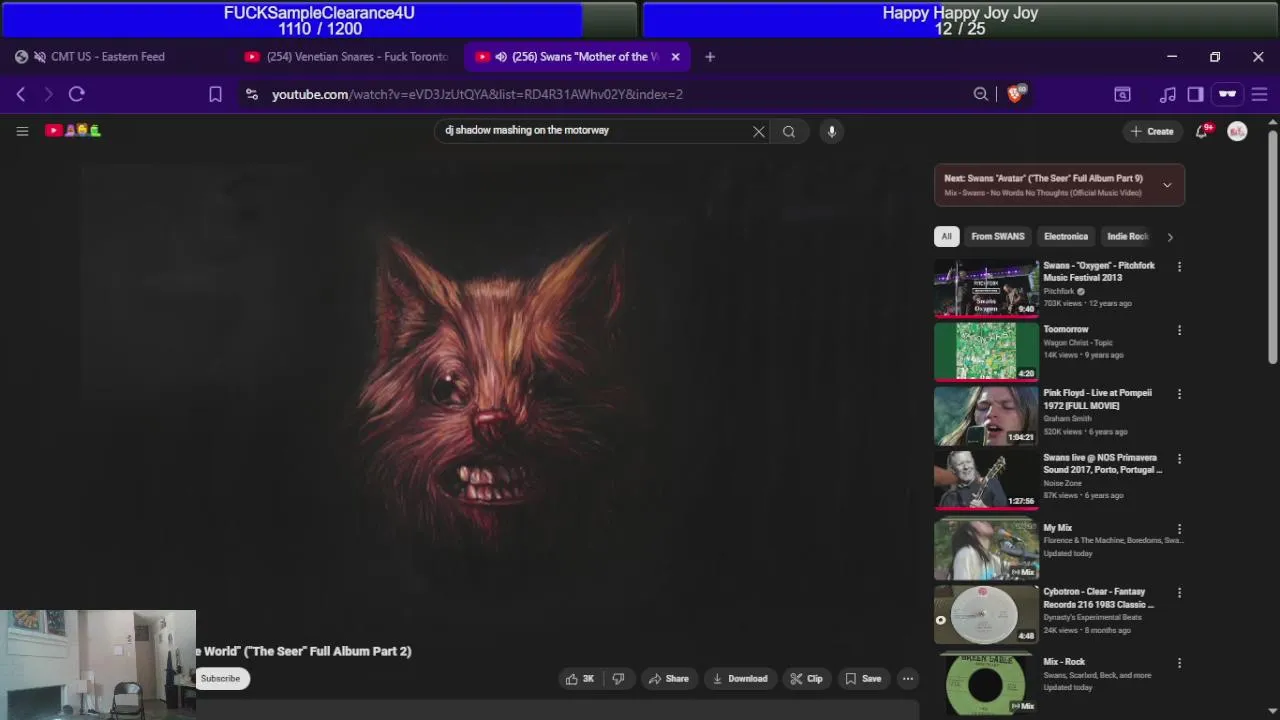Open Pink Floyd Live at Pompeii thumbnail
The height and width of the screenshot is (720, 1280).
click(986, 415)
